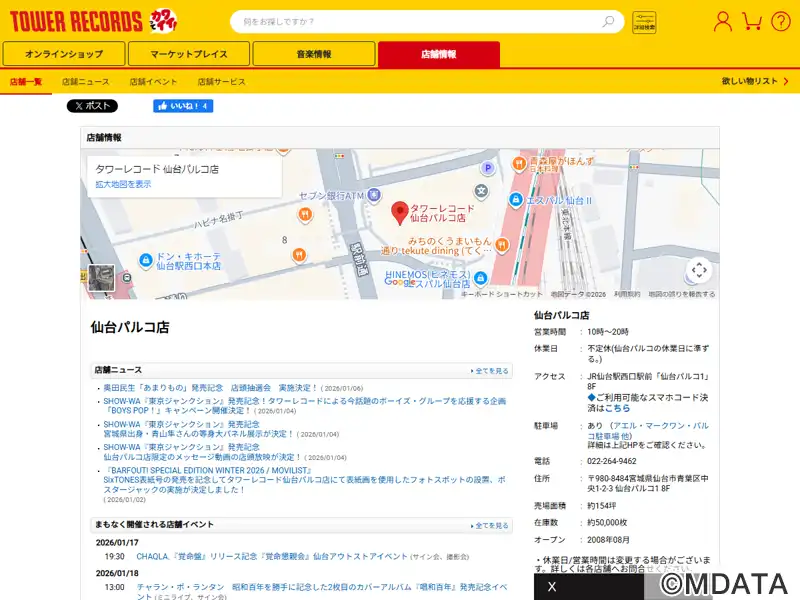Click the smiley face icon in header

pyautogui.click(x=781, y=21)
